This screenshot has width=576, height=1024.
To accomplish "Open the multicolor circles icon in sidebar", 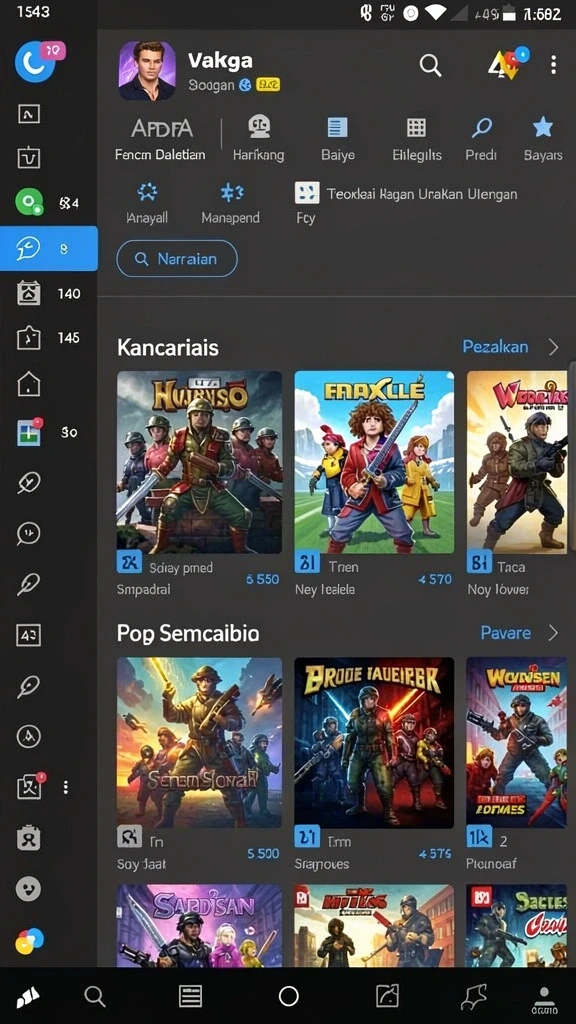I will 29,941.
